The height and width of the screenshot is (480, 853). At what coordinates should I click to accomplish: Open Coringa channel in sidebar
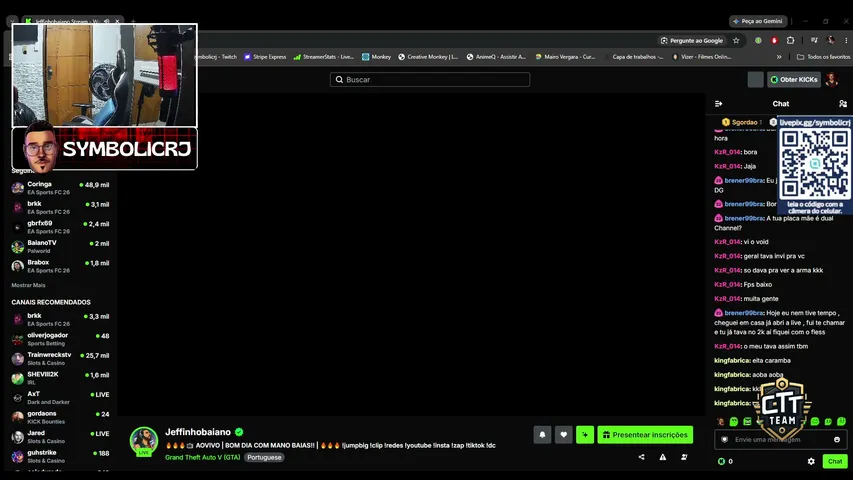click(60, 188)
